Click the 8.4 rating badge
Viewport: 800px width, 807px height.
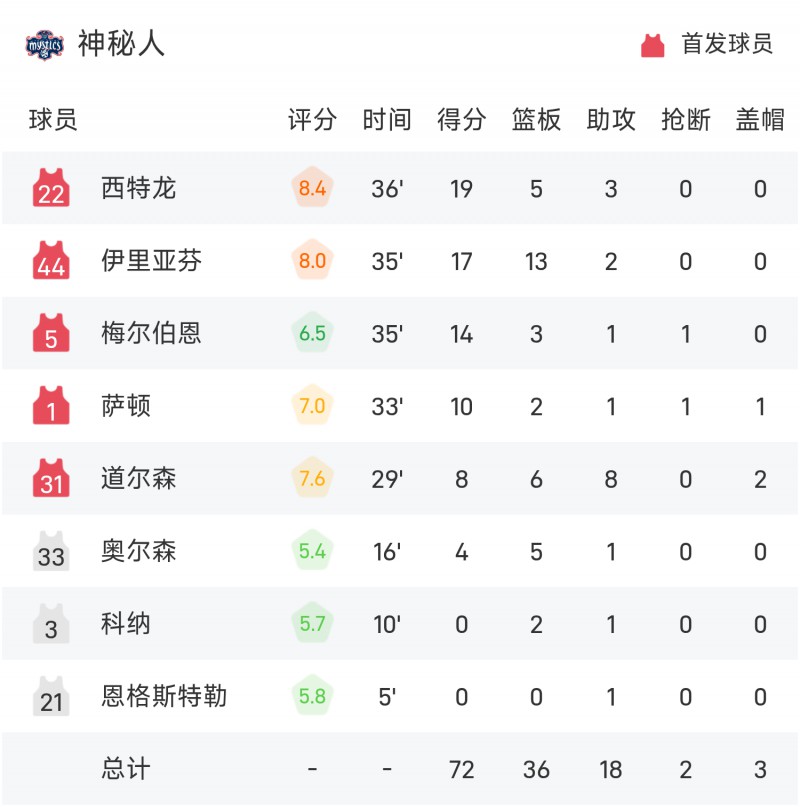(312, 187)
